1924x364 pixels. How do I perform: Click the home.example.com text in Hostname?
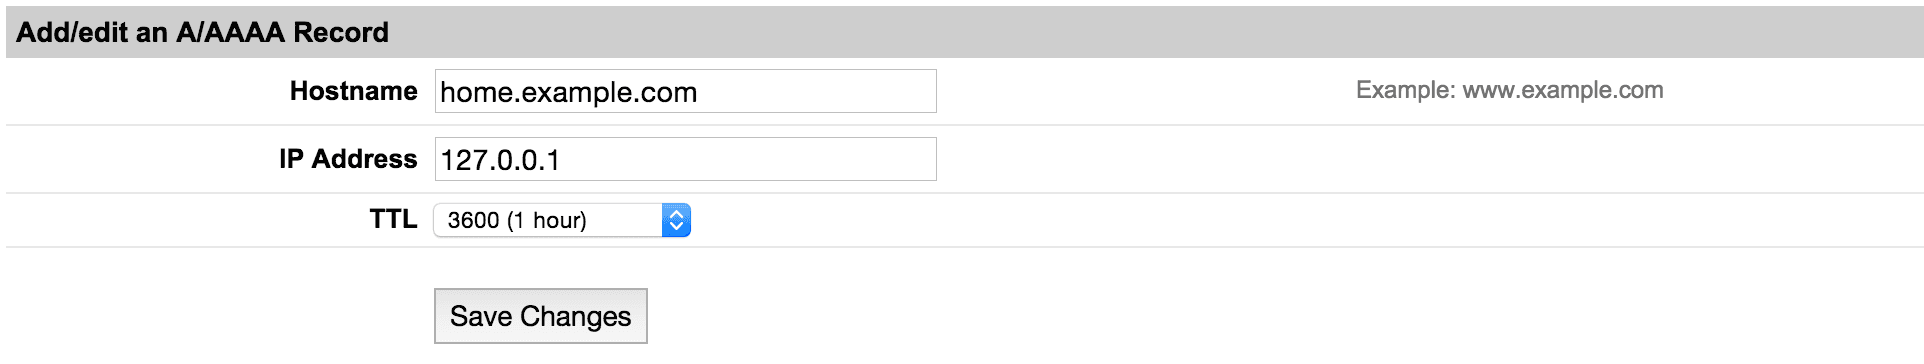click(569, 92)
